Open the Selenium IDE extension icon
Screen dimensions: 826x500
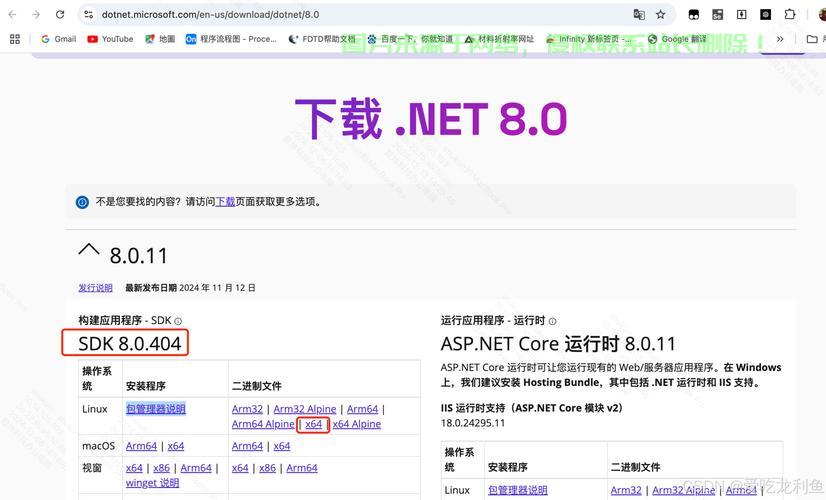pyautogui.click(x=717, y=15)
